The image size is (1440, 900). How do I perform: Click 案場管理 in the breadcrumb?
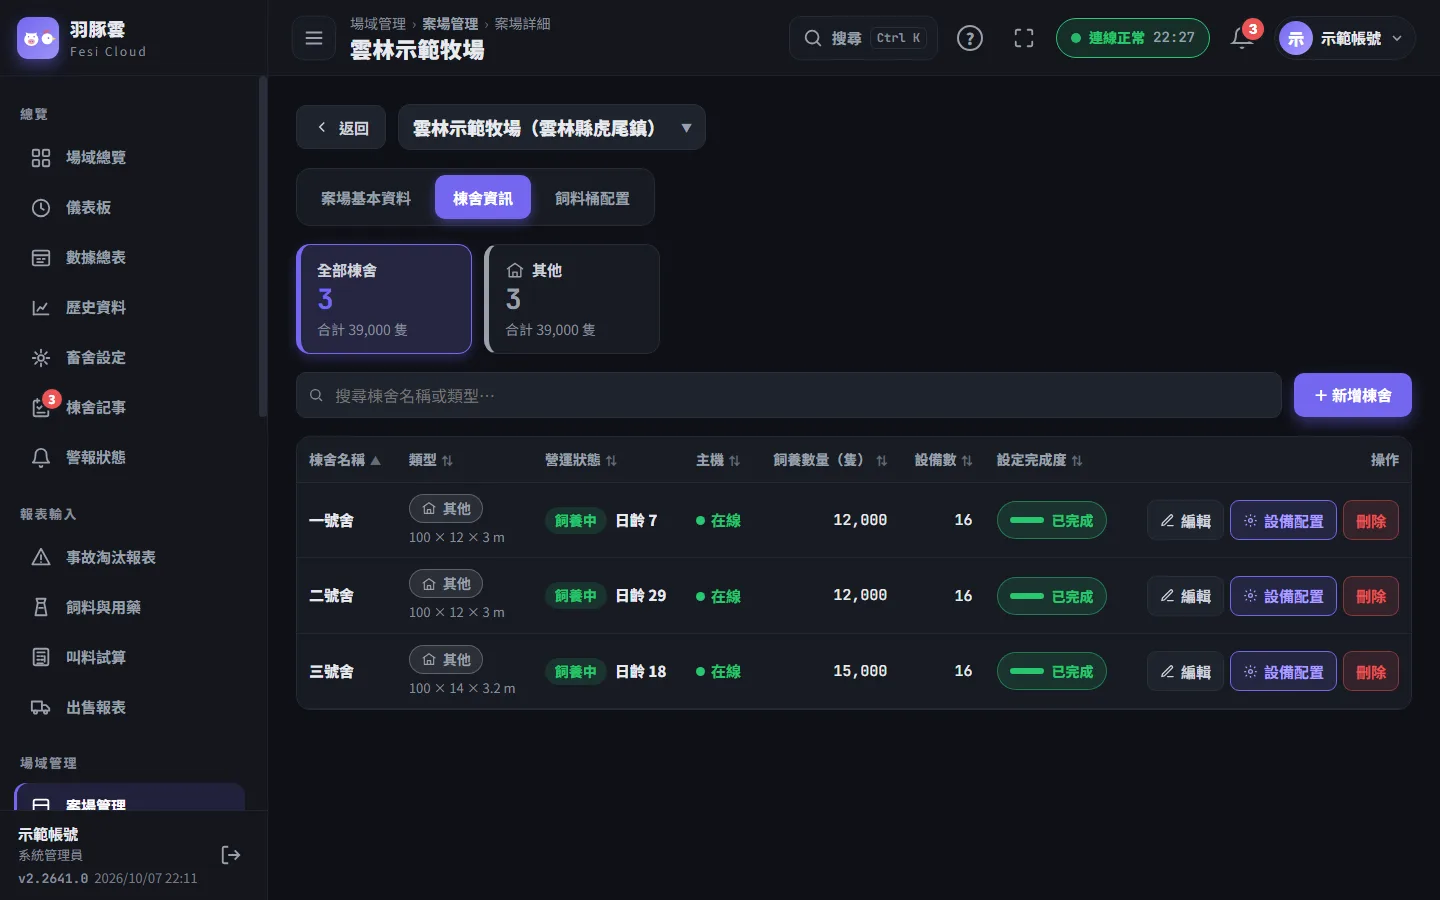coord(450,24)
